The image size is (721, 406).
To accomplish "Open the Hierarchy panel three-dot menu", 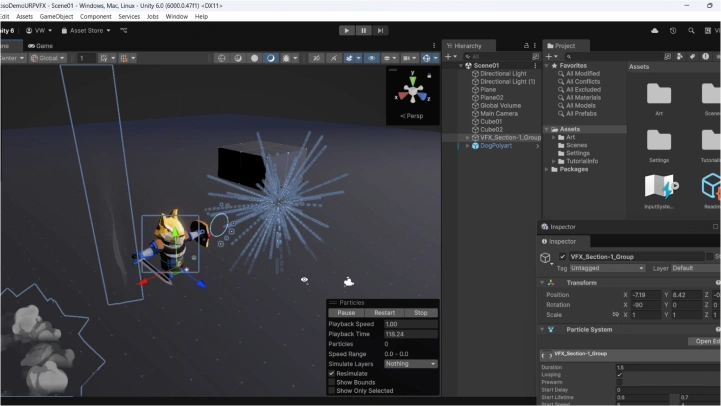I will click(x=534, y=46).
